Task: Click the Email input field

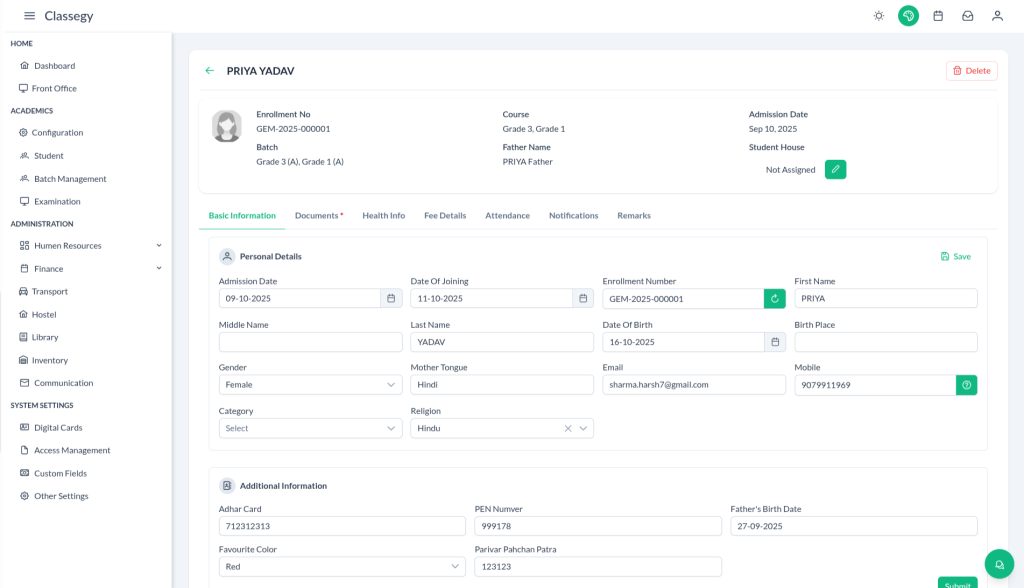Action: coord(693,385)
